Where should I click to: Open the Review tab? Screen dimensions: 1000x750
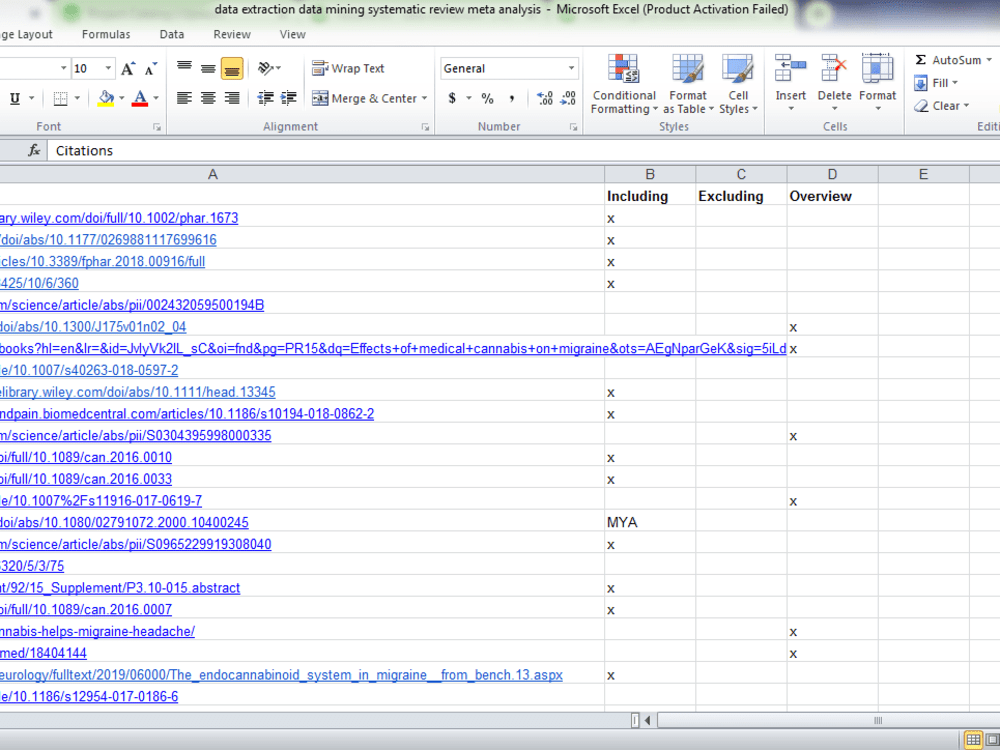pyautogui.click(x=232, y=34)
